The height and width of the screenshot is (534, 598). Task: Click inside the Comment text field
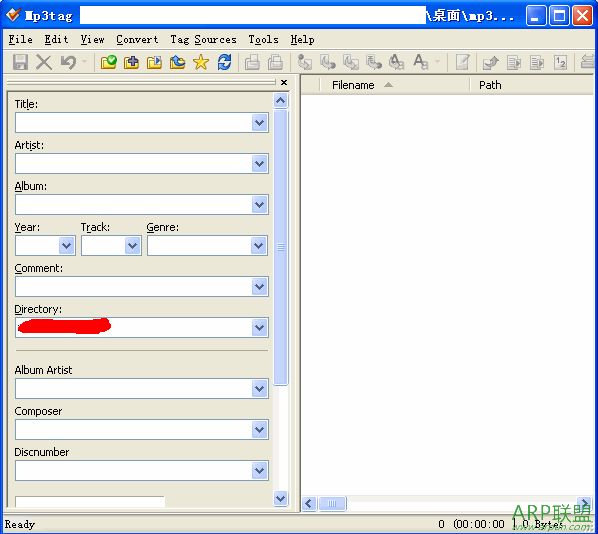(133, 287)
